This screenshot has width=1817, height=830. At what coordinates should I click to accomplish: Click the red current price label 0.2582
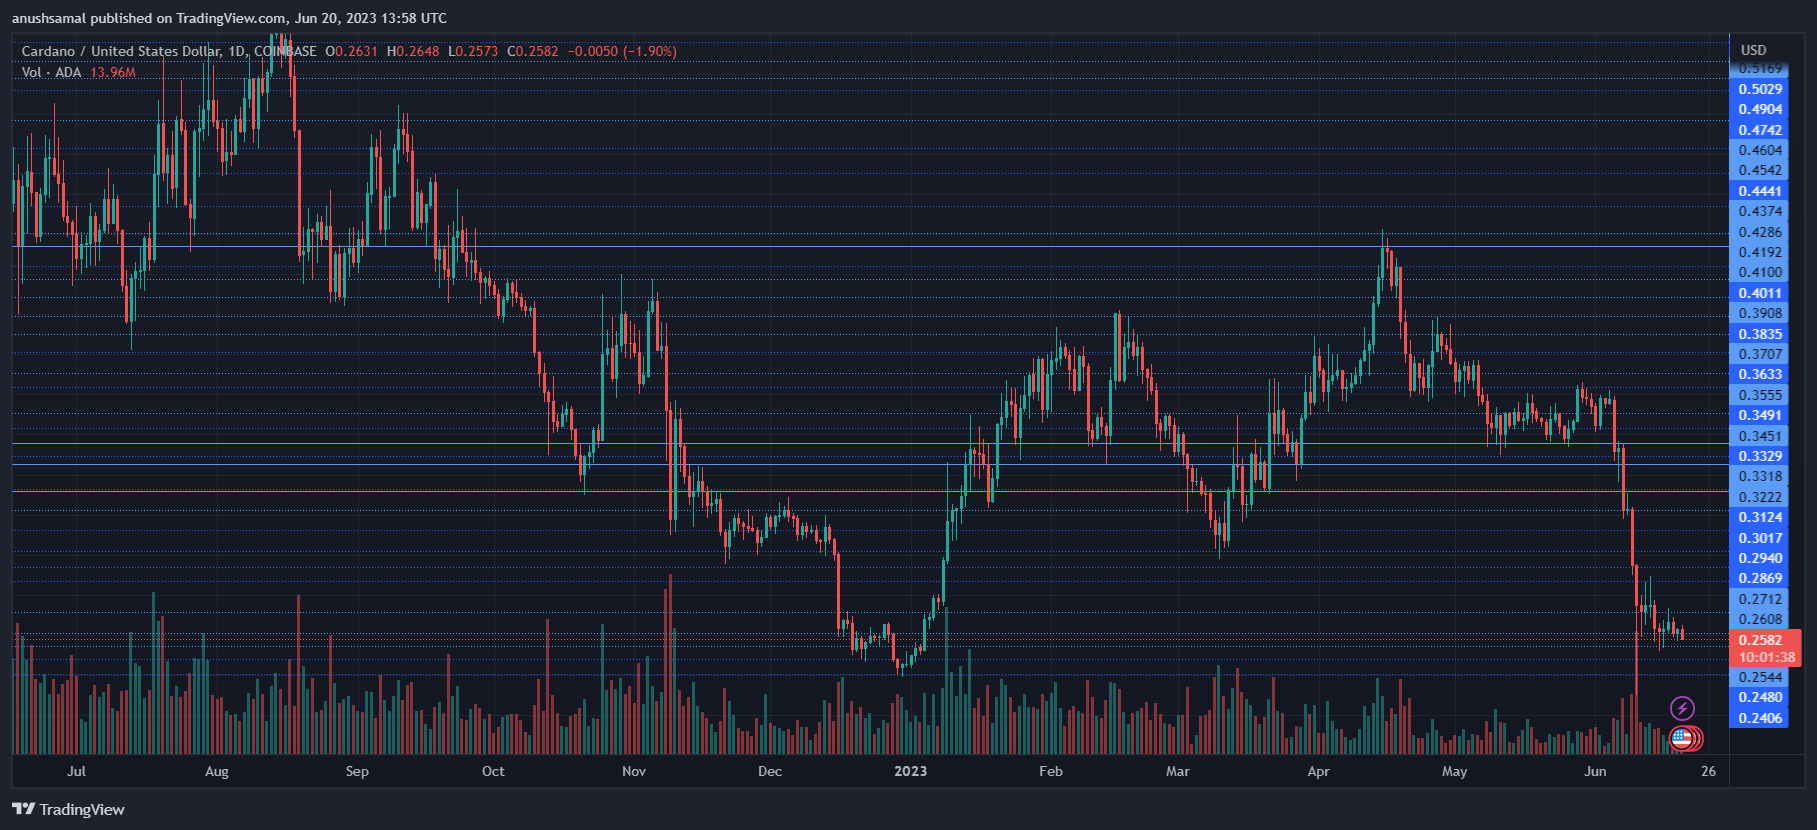pyautogui.click(x=1760, y=640)
